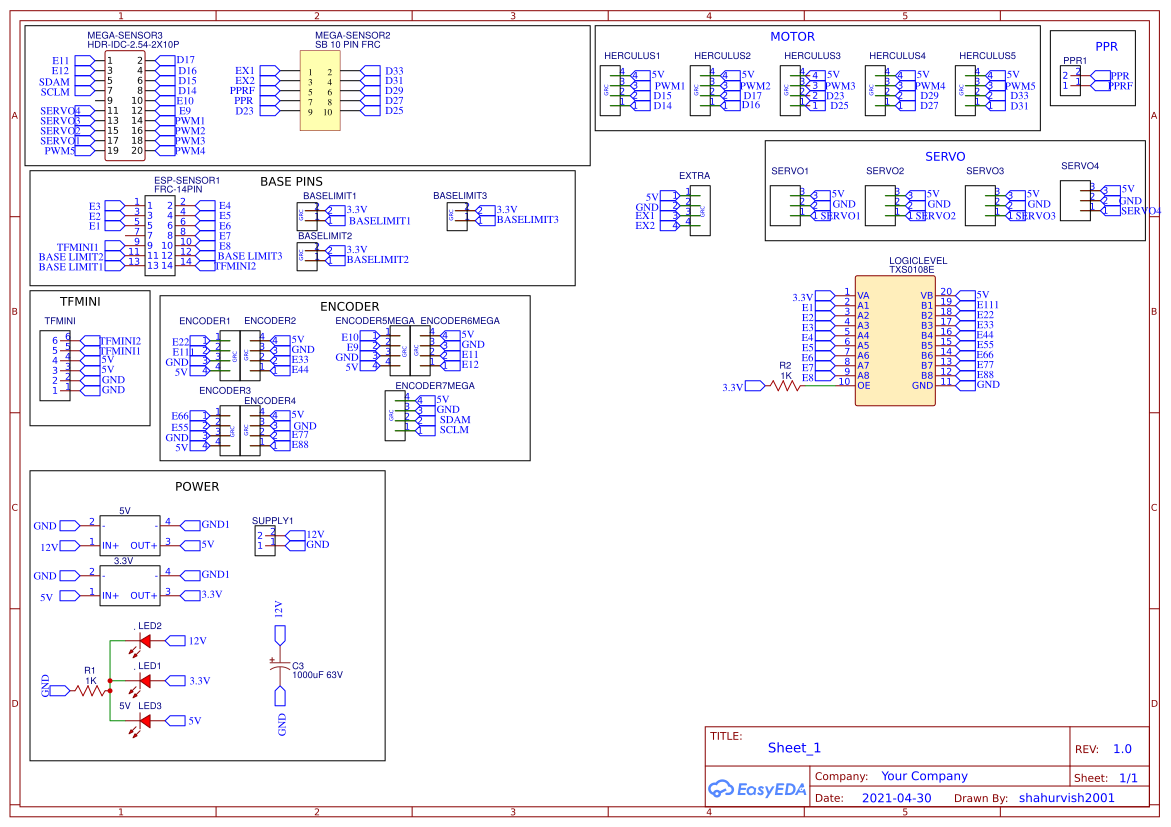The width and height of the screenshot is (1171, 827).
Task: Click the Sheet_1 title text
Action: coord(794,748)
